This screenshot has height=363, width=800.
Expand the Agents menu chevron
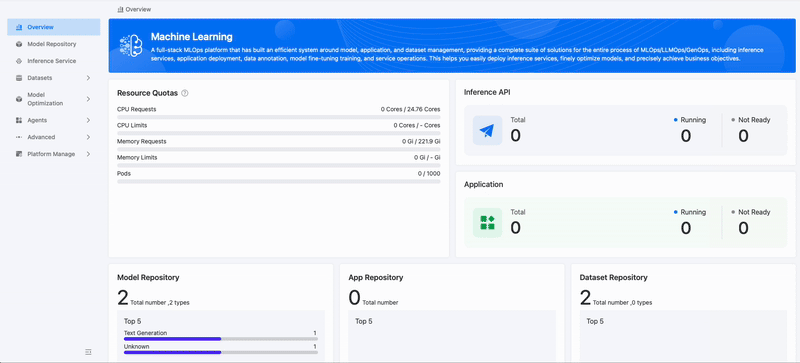[x=88, y=120]
